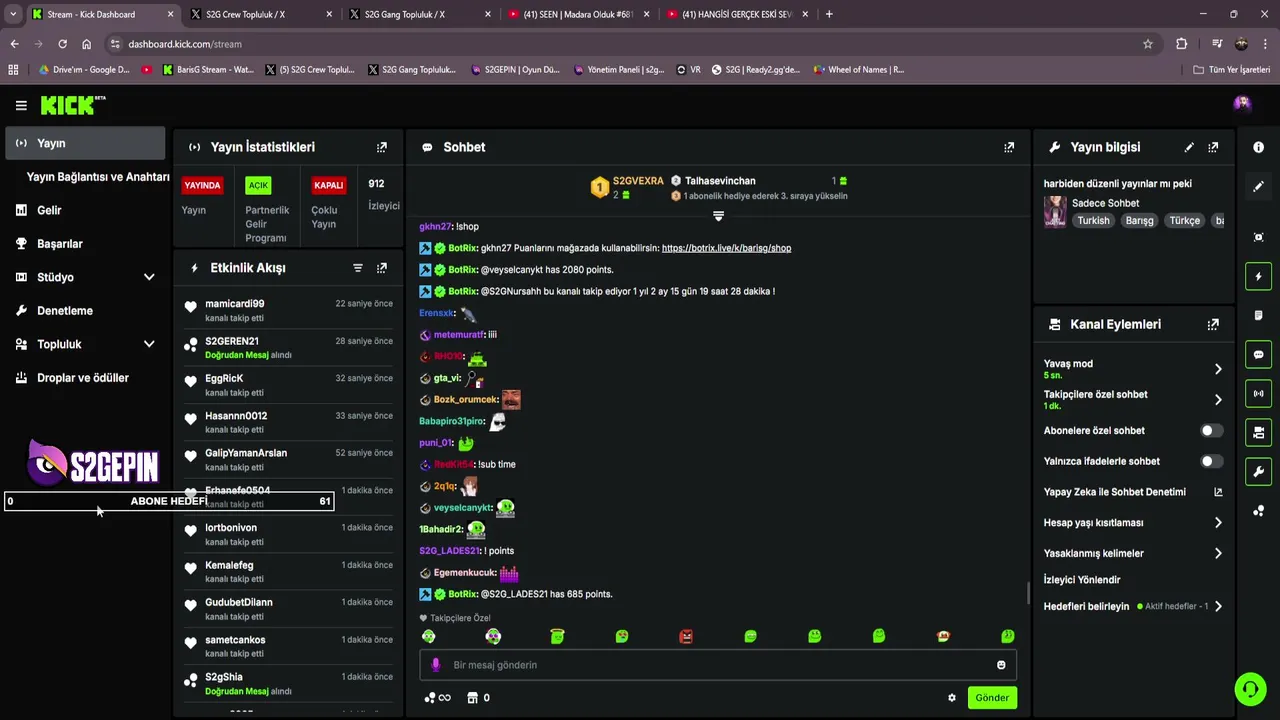Viewport: 1280px width, 720px height.
Task: Focus the Bir mesaj gönderin input
Action: [718, 665]
